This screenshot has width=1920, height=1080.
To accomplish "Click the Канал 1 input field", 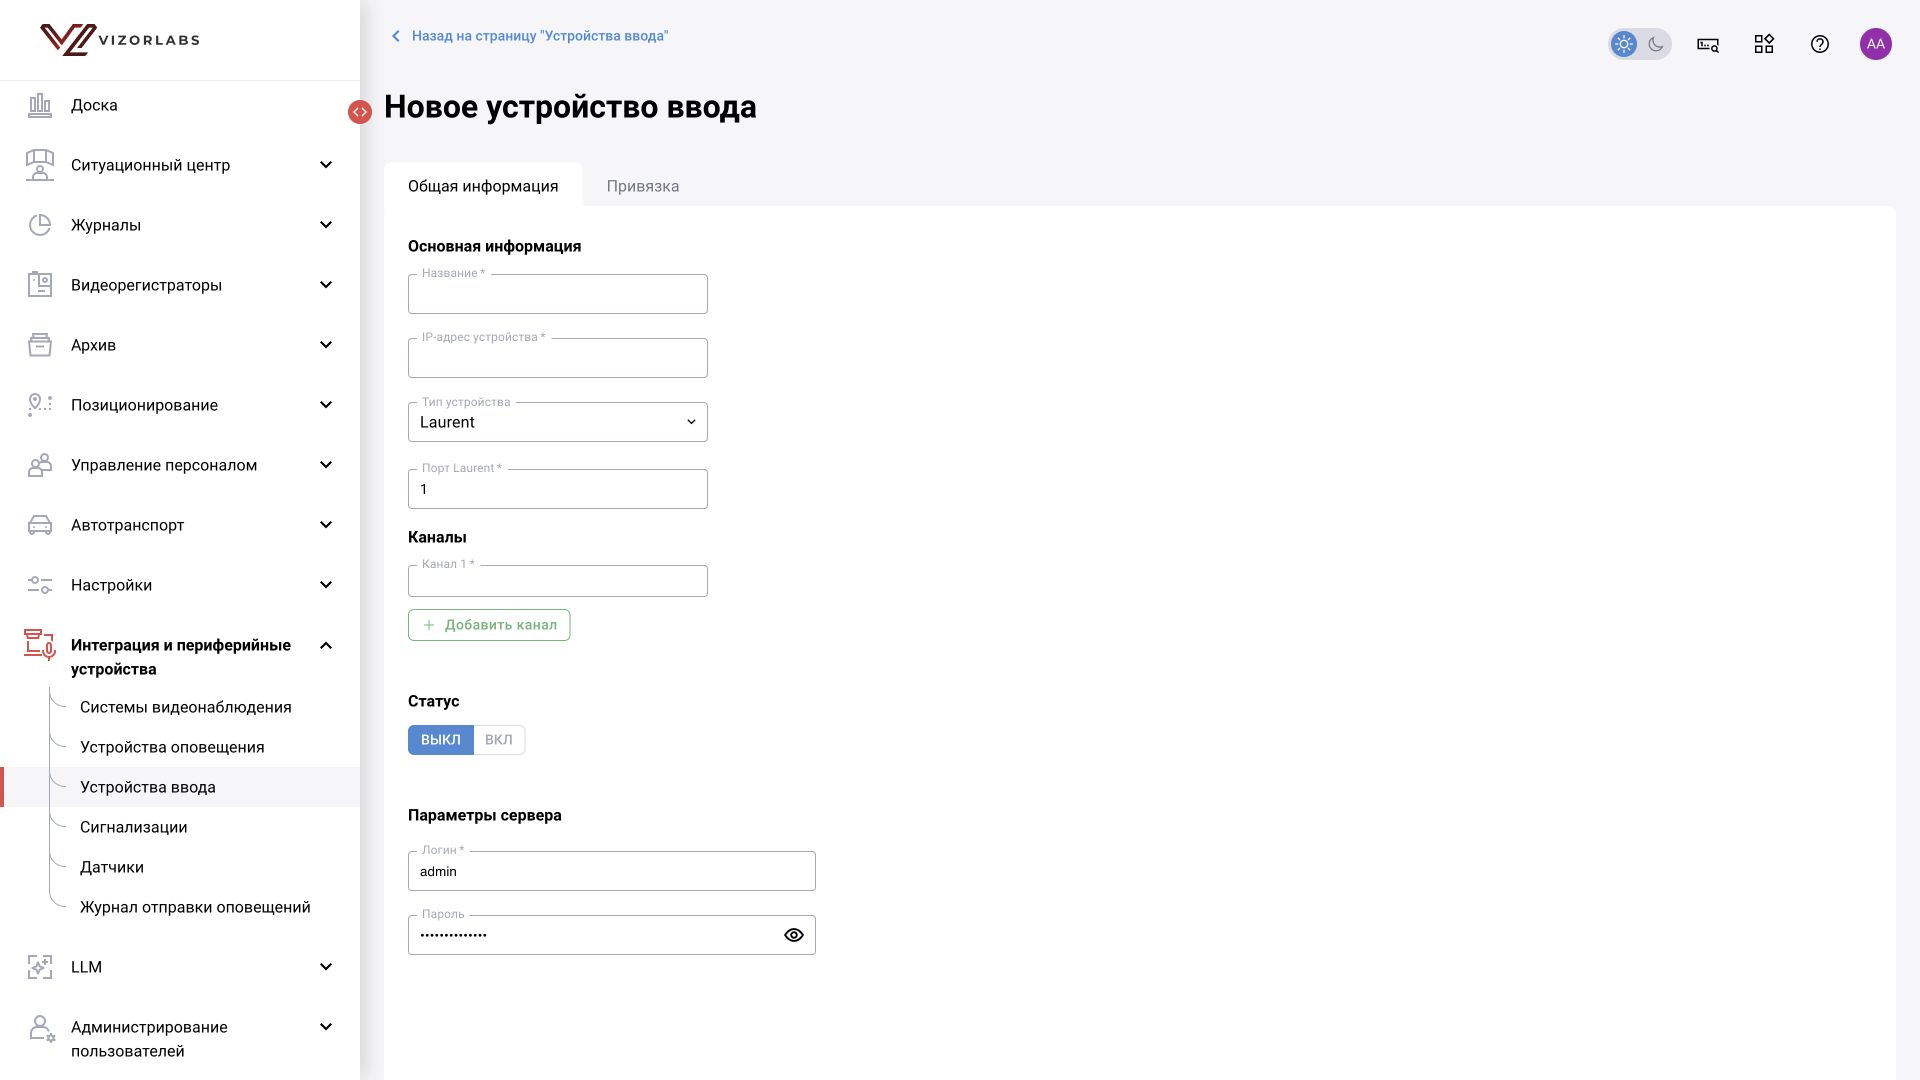I will (558, 581).
